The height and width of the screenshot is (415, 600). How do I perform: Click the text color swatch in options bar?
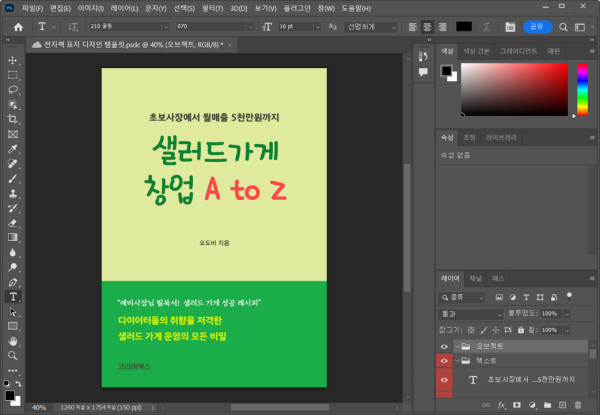coord(464,27)
